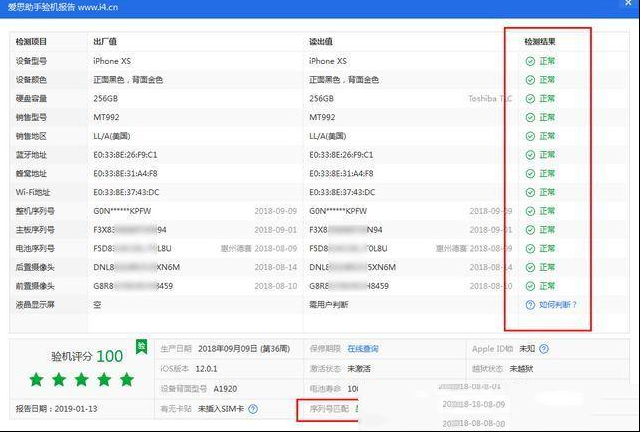Click the green check icon for 设备颜色
The height and width of the screenshot is (432, 640).
pos(530,80)
